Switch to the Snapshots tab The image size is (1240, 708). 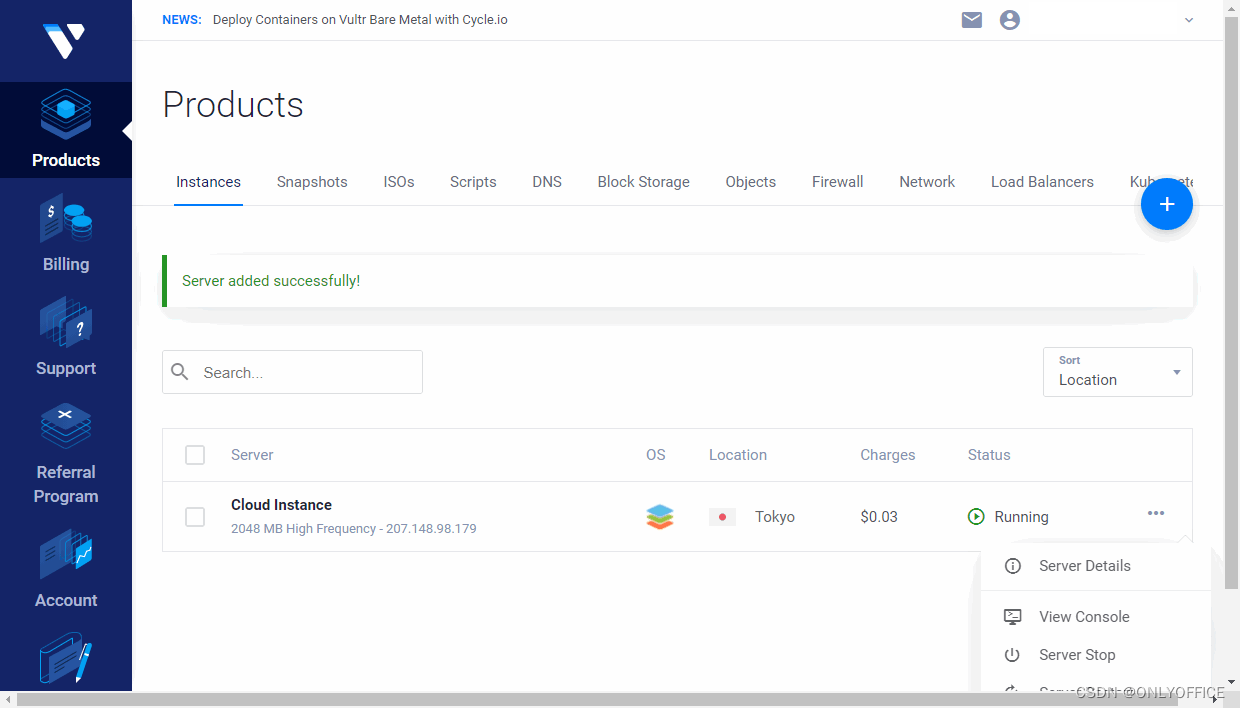click(x=312, y=182)
